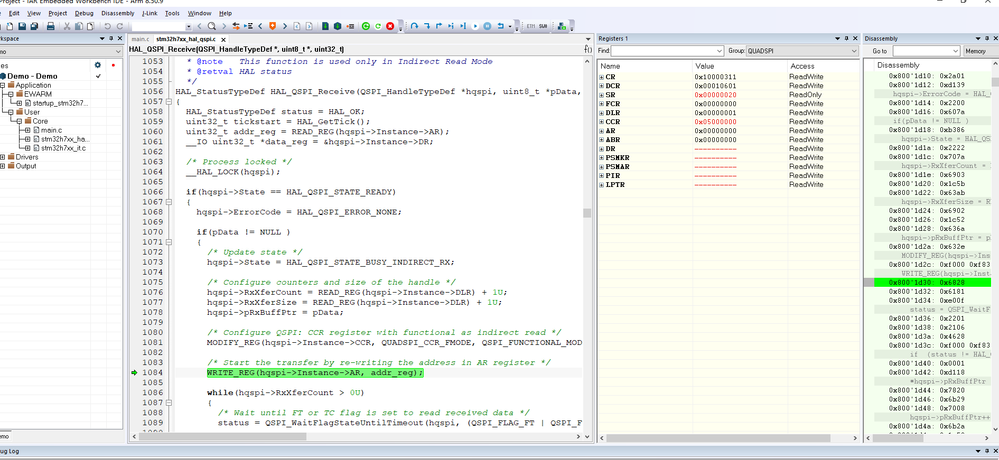Reset the target from debug toolbar
This screenshot has width=999, height=460.
501,26
